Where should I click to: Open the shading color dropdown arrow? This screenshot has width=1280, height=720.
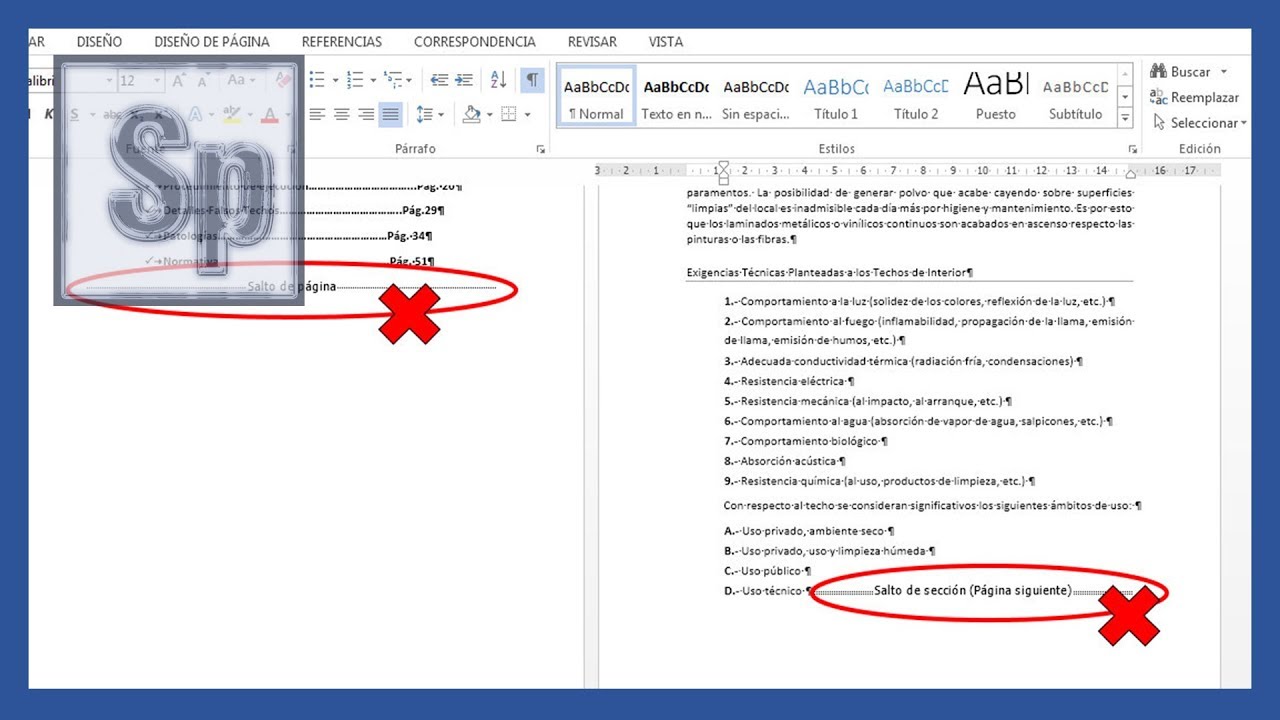pyautogui.click(x=489, y=115)
